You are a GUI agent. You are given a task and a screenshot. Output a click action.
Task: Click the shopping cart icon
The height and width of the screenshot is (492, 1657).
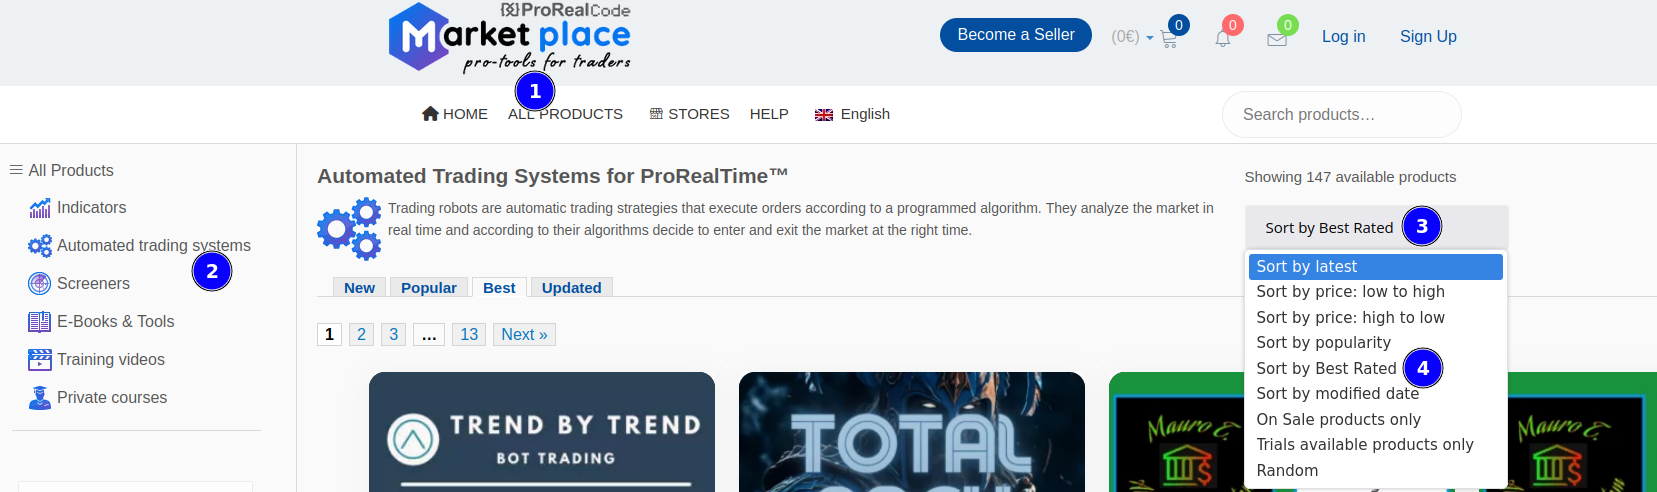(x=1168, y=40)
